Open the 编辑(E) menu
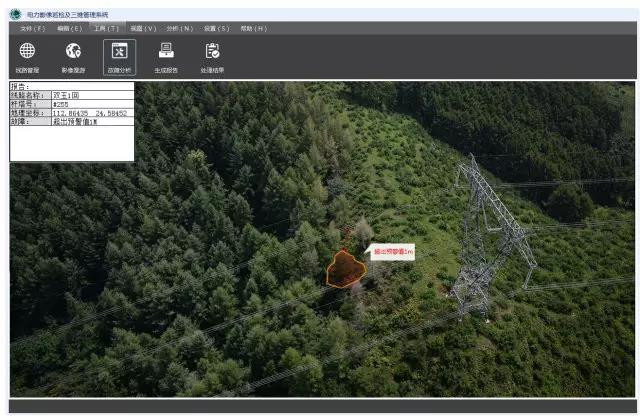640x416 pixels. point(69,28)
